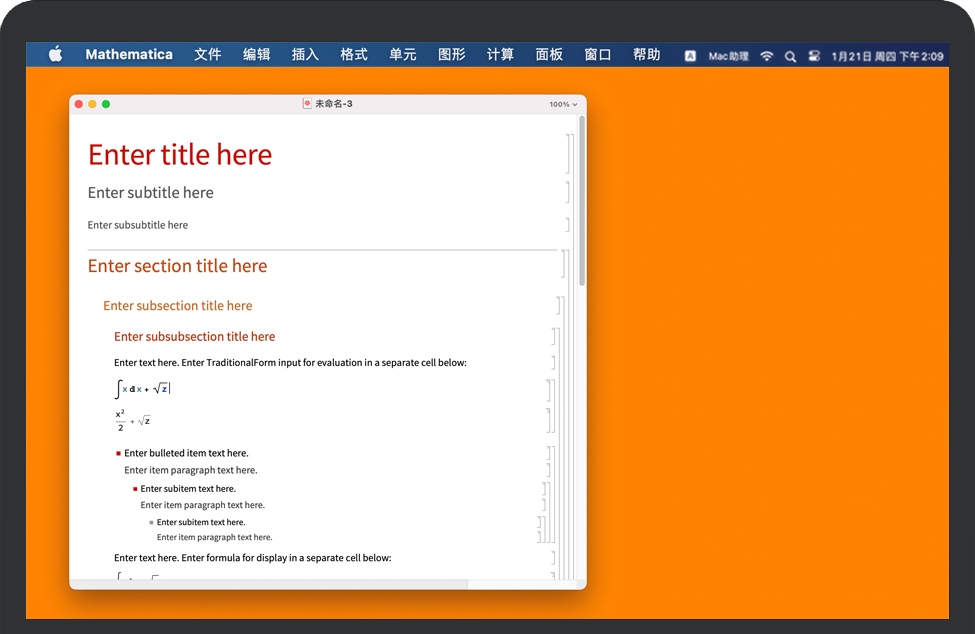The height and width of the screenshot is (634, 975).
Task: Open the 计算 menu
Action: (500, 55)
